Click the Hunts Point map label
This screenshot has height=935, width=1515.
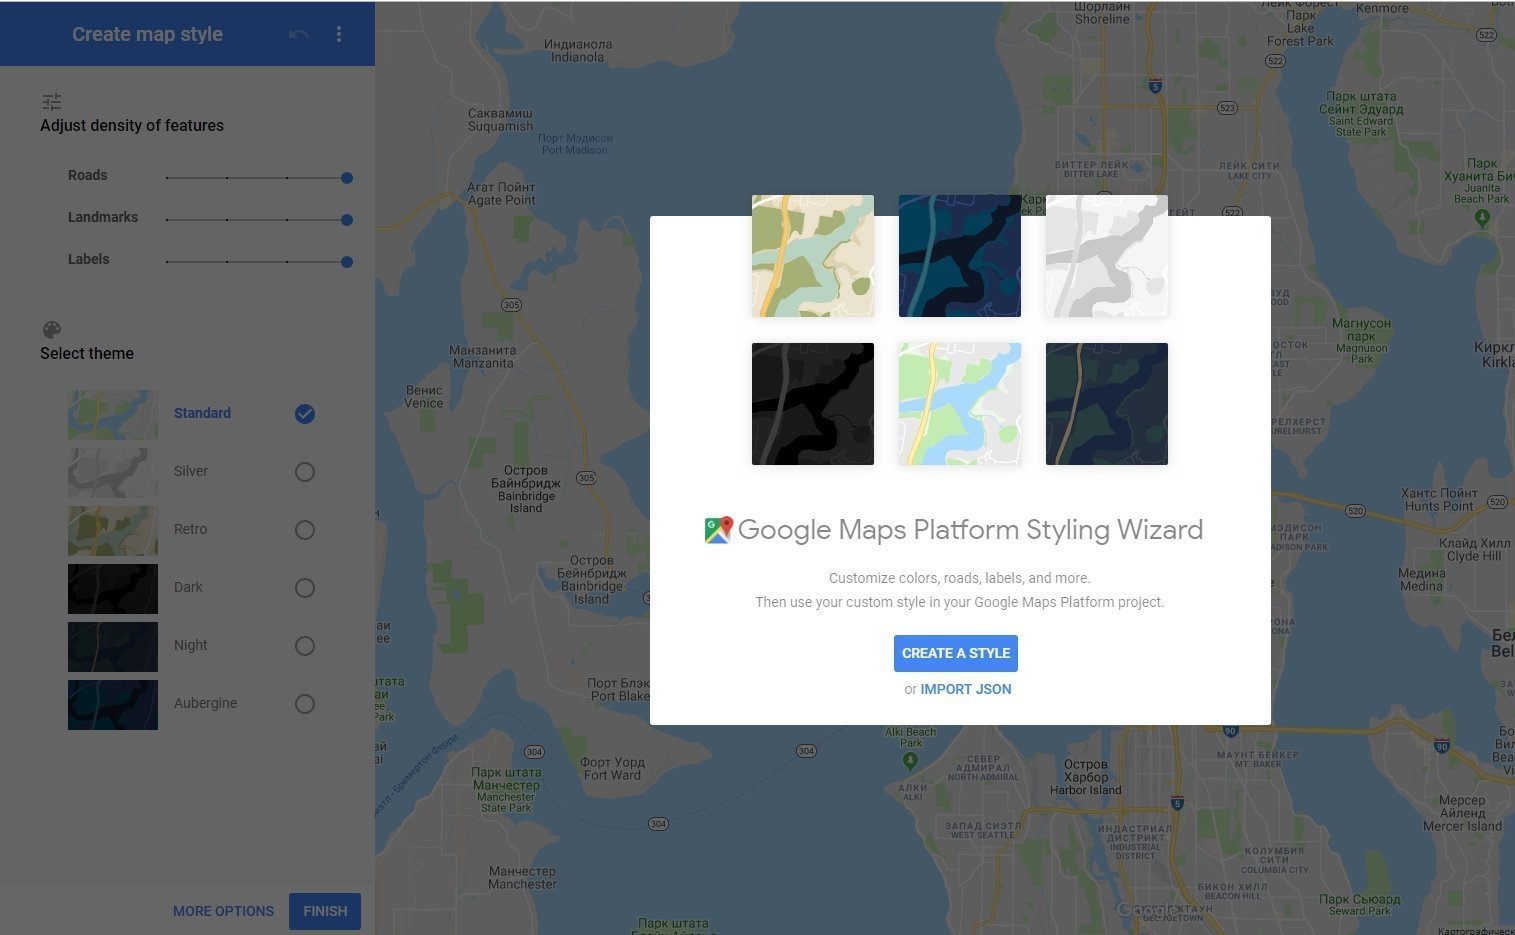pos(1439,500)
